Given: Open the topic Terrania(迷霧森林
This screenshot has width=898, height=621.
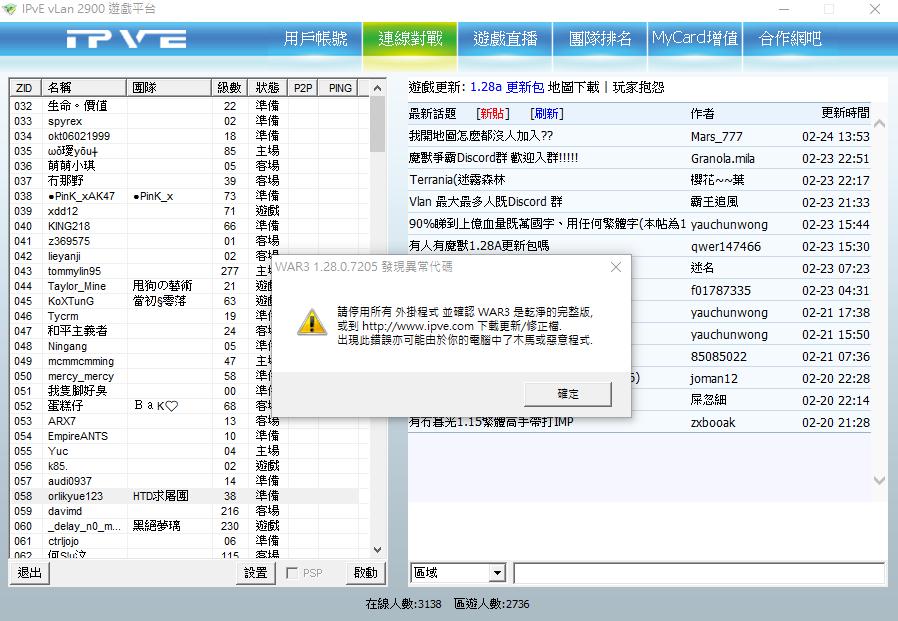Looking at the screenshot, I should (x=457, y=180).
